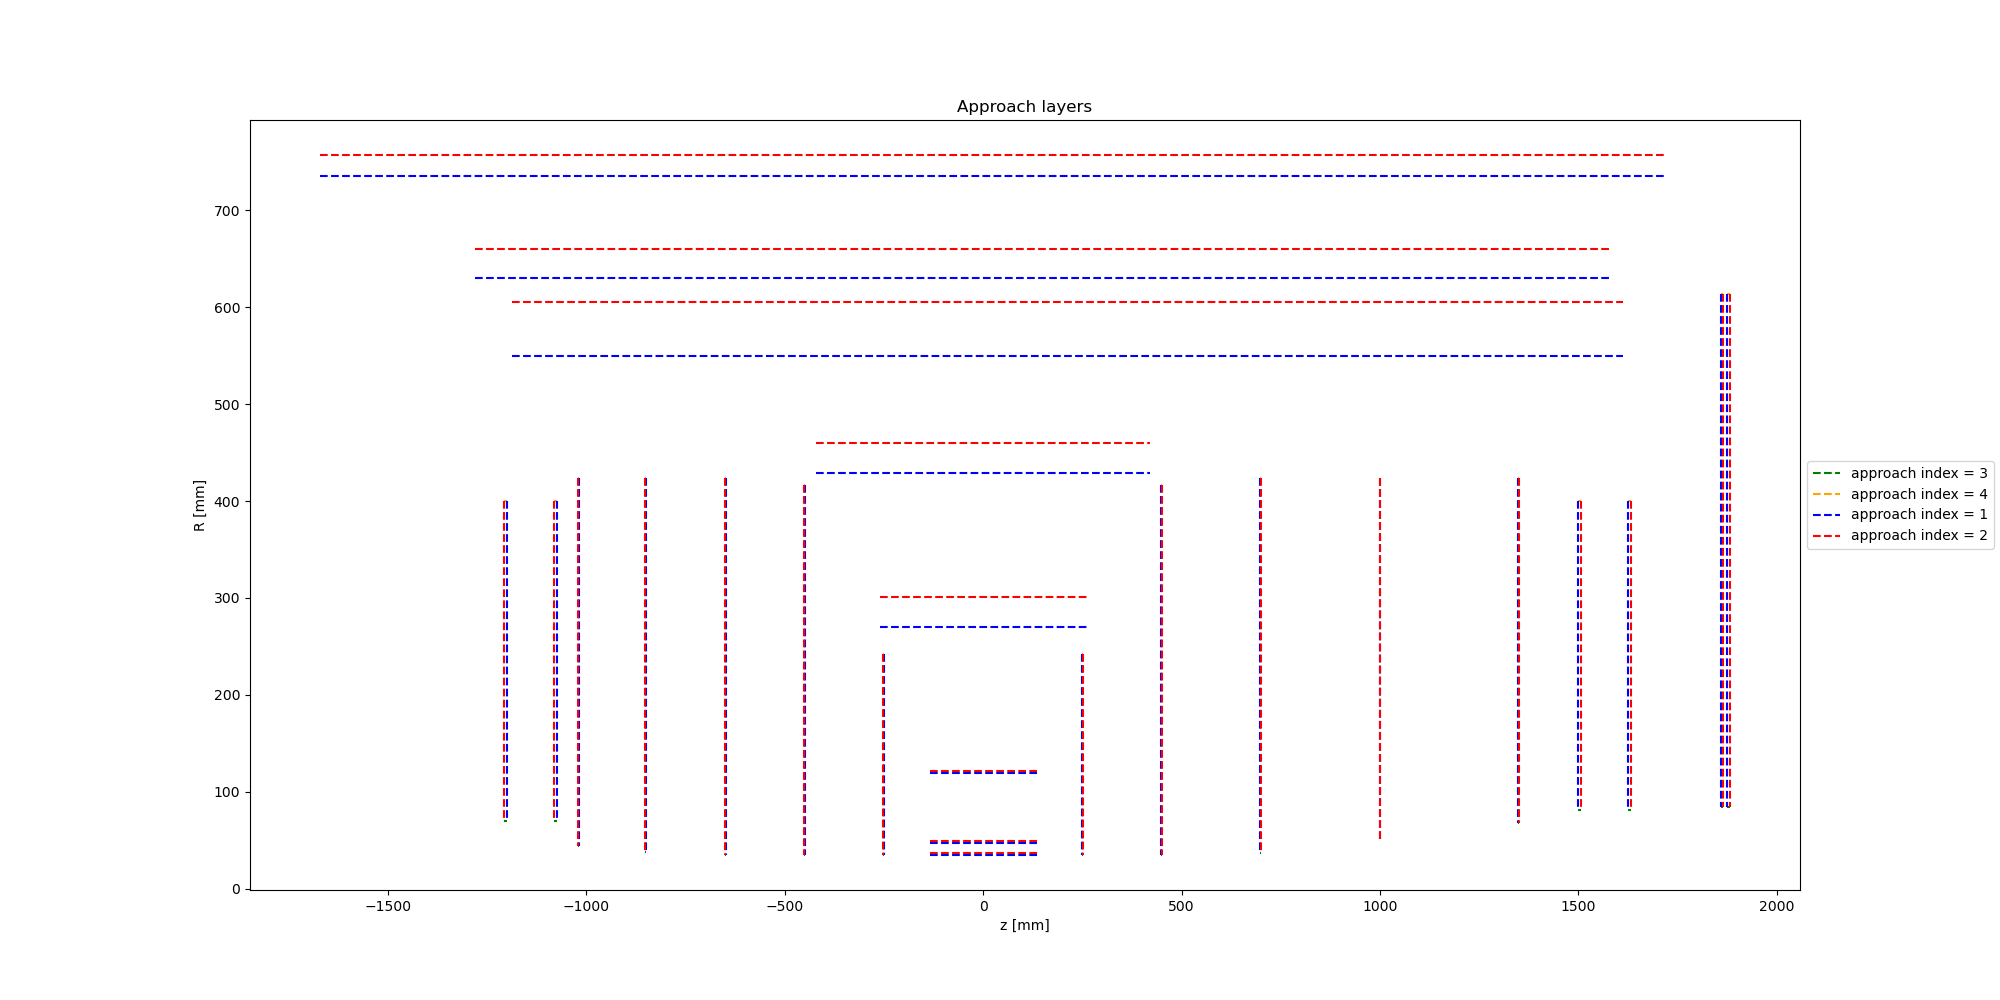The image size is (2000, 1000).
Task: Click the y-axis tick label 700
Action: (x=226, y=211)
